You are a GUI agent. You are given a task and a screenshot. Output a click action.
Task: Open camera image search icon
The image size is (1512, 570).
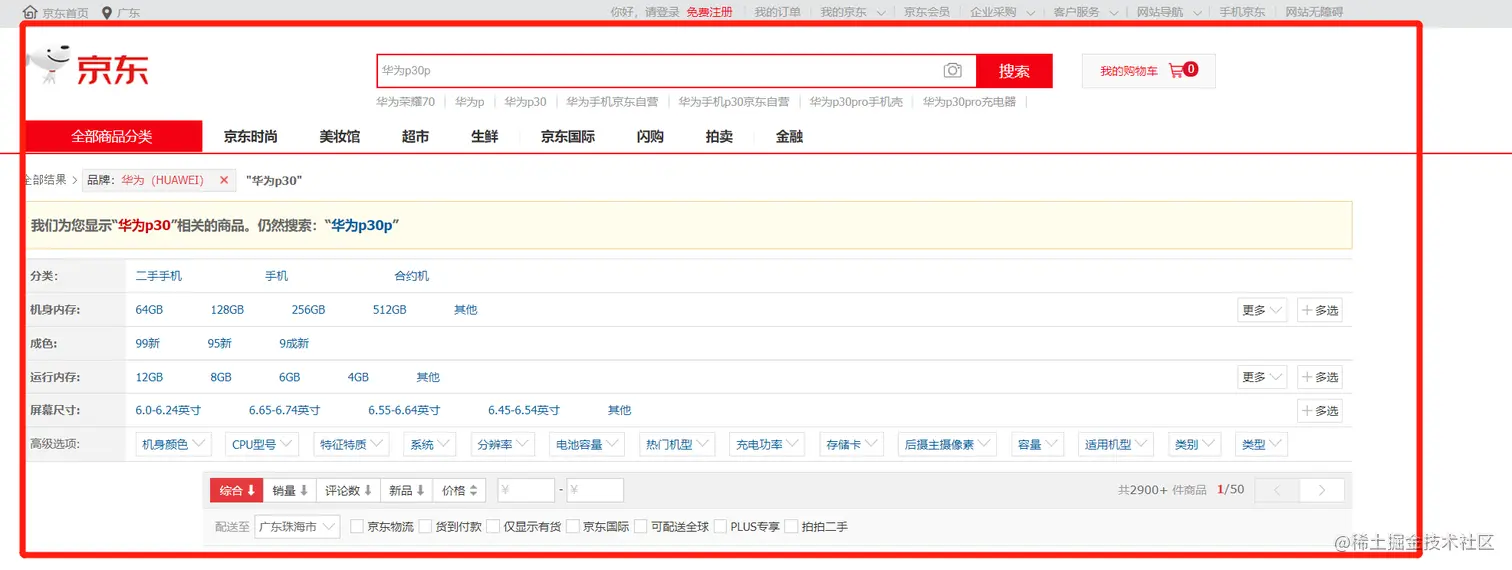pyautogui.click(x=953, y=71)
